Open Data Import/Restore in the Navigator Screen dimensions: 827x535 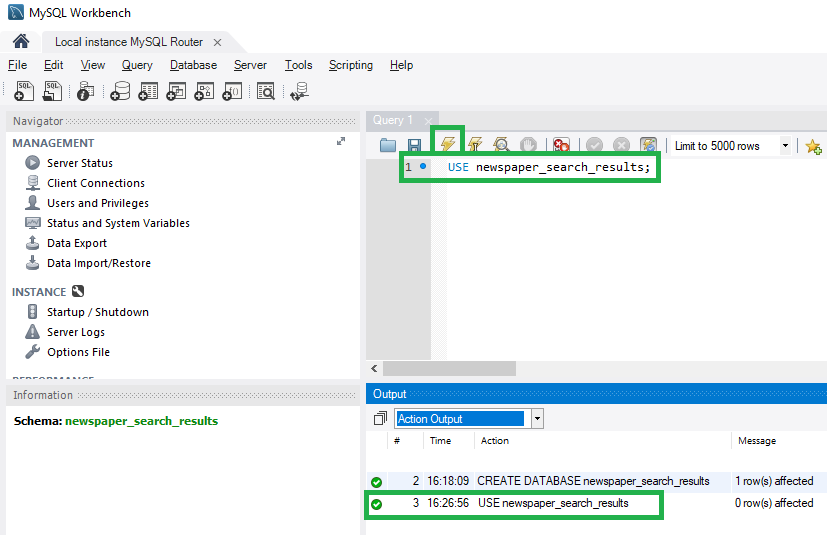pyautogui.click(x=98, y=263)
